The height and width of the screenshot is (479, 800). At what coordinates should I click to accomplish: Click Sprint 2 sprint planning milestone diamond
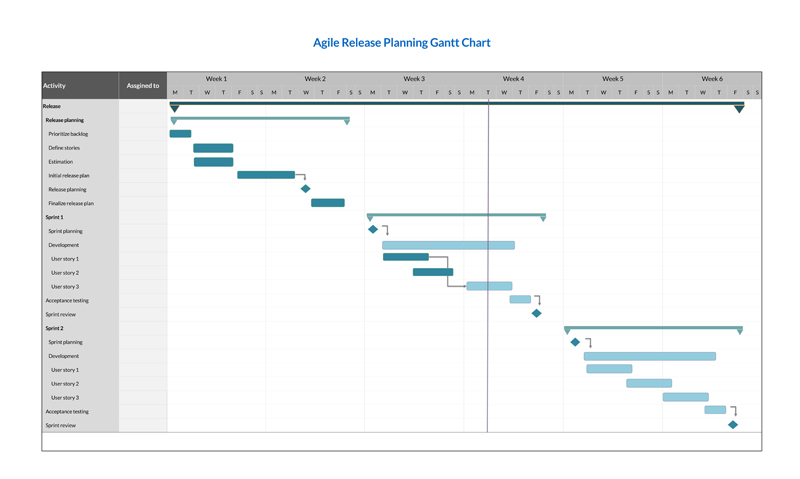coord(575,342)
